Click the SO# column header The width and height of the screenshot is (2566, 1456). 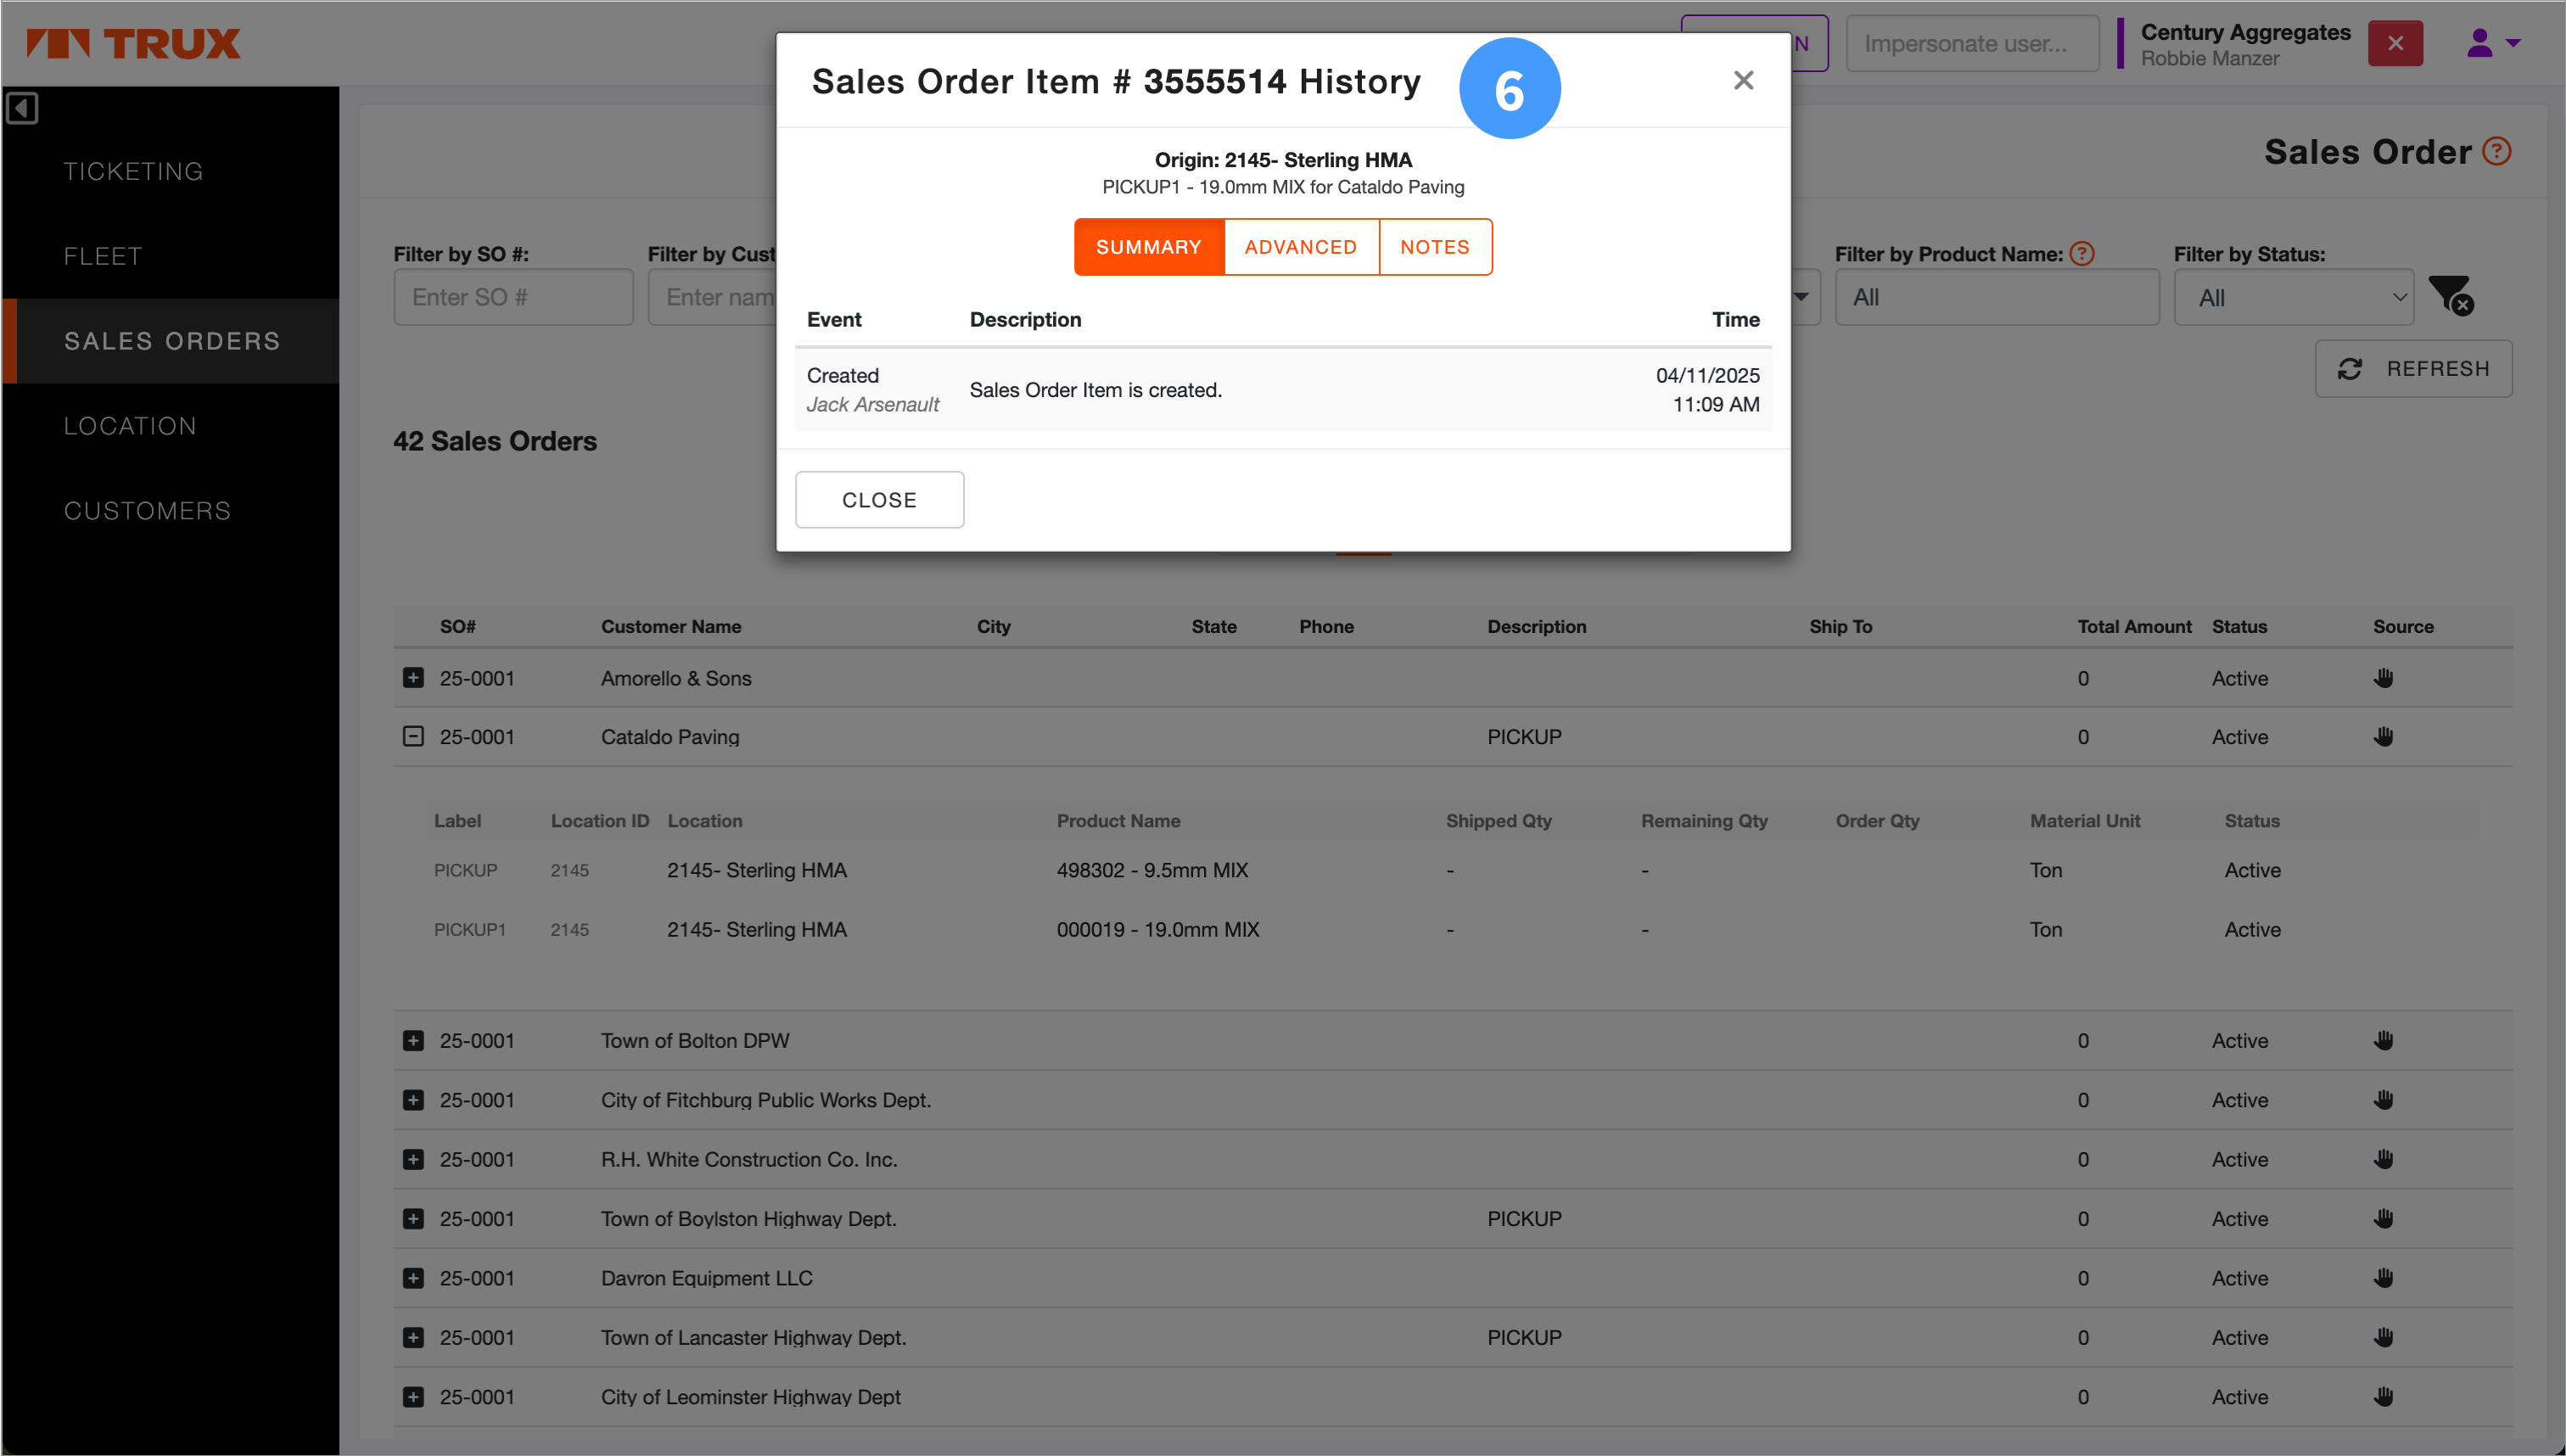pos(458,627)
